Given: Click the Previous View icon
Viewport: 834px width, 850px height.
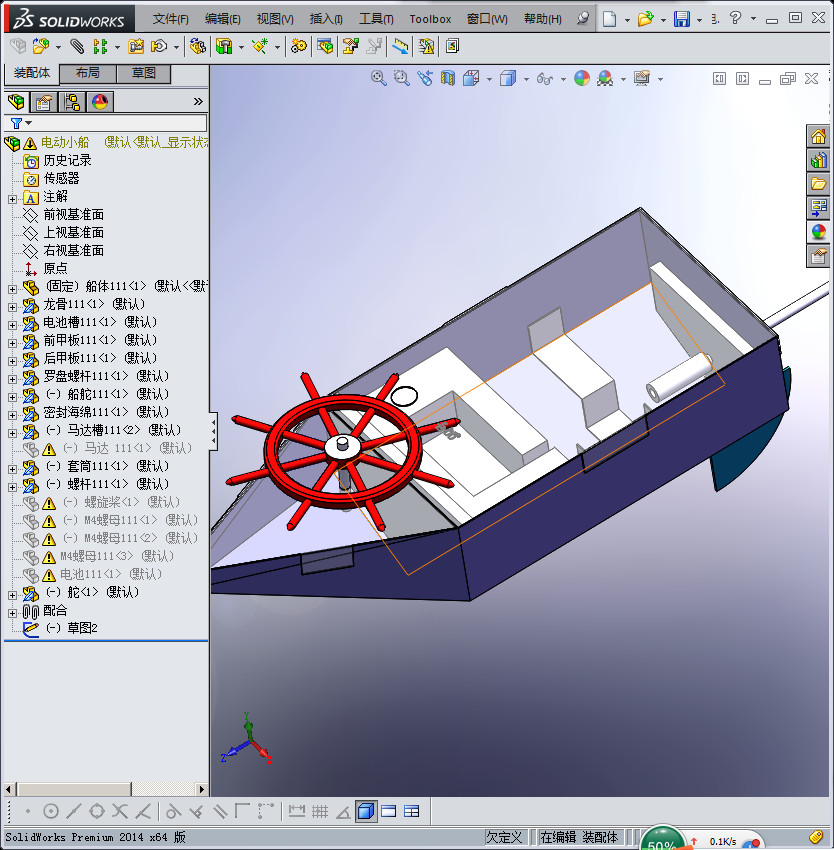Looking at the screenshot, I should click(425, 79).
